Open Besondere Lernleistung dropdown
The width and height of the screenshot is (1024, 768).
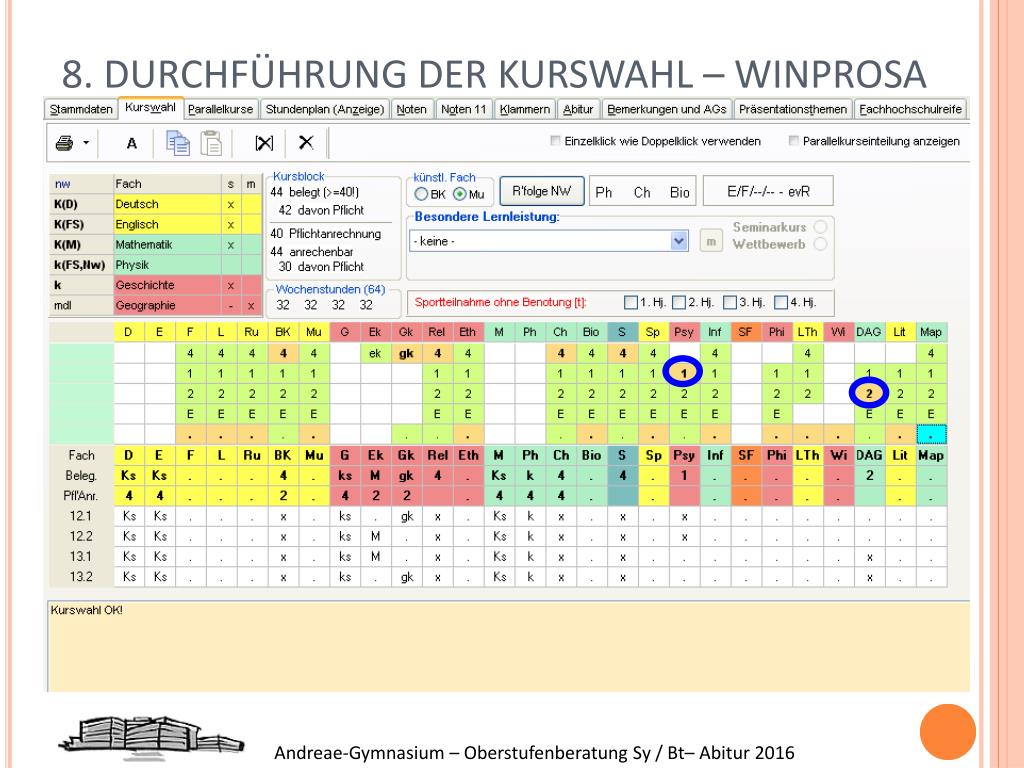[679, 241]
